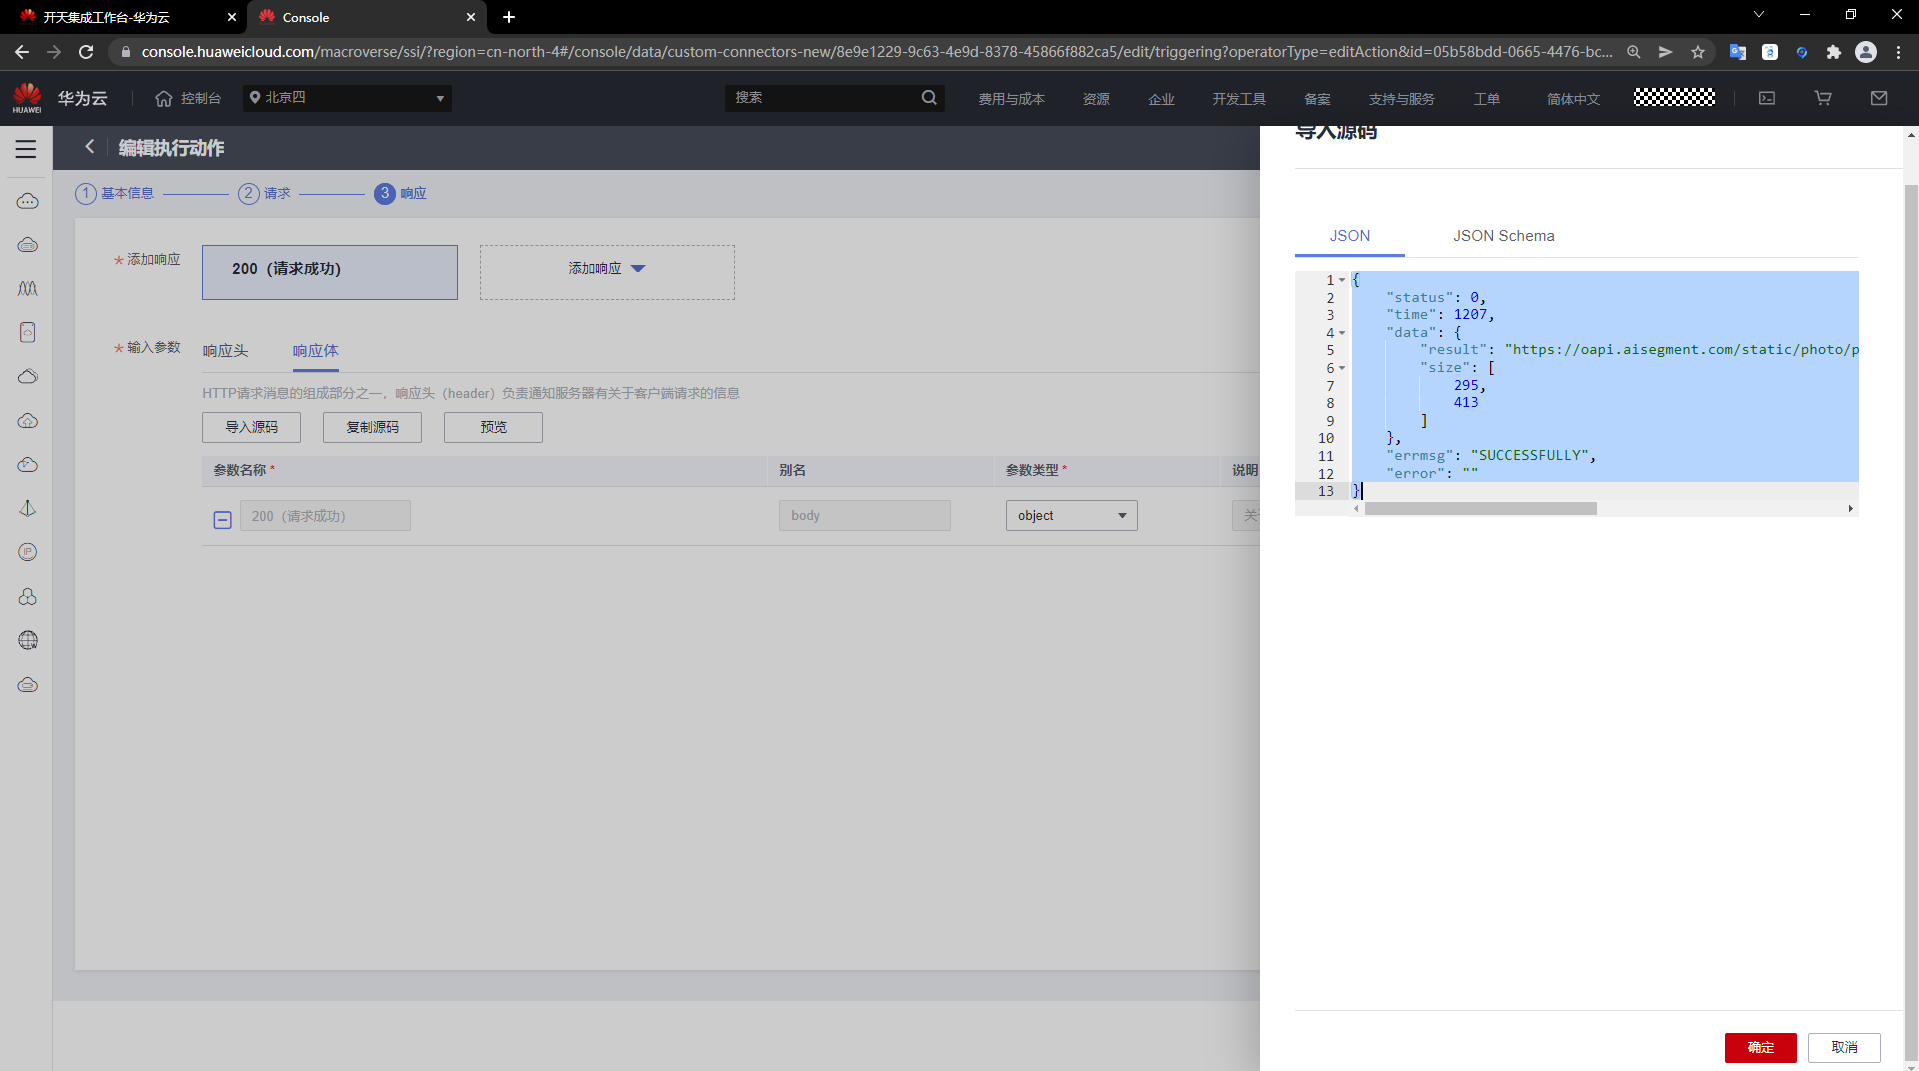This screenshot has width=1919, height=1071.
Task: Click the browser back arrow
Action: click(x=22, y=52)
